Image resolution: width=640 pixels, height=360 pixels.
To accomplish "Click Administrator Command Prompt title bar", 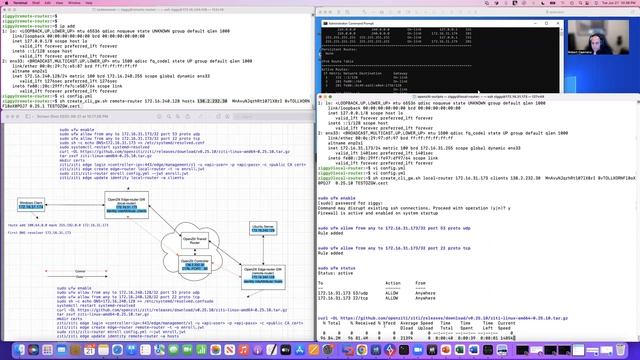I will (x=441, y=24).
